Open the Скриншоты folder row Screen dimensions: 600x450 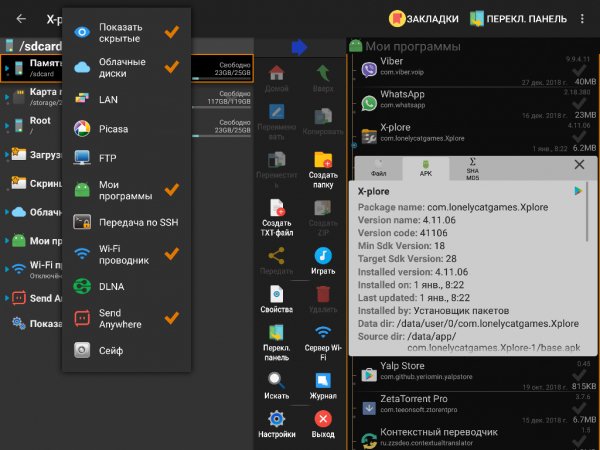31,183
